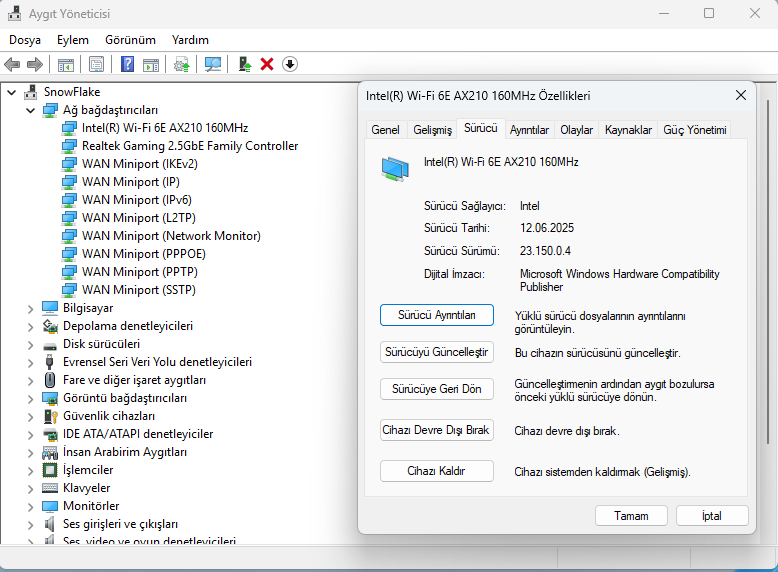This screenshot has height=572, width=778.
Task: Open the Dosya menu
Action: click(x=25, y=40)
